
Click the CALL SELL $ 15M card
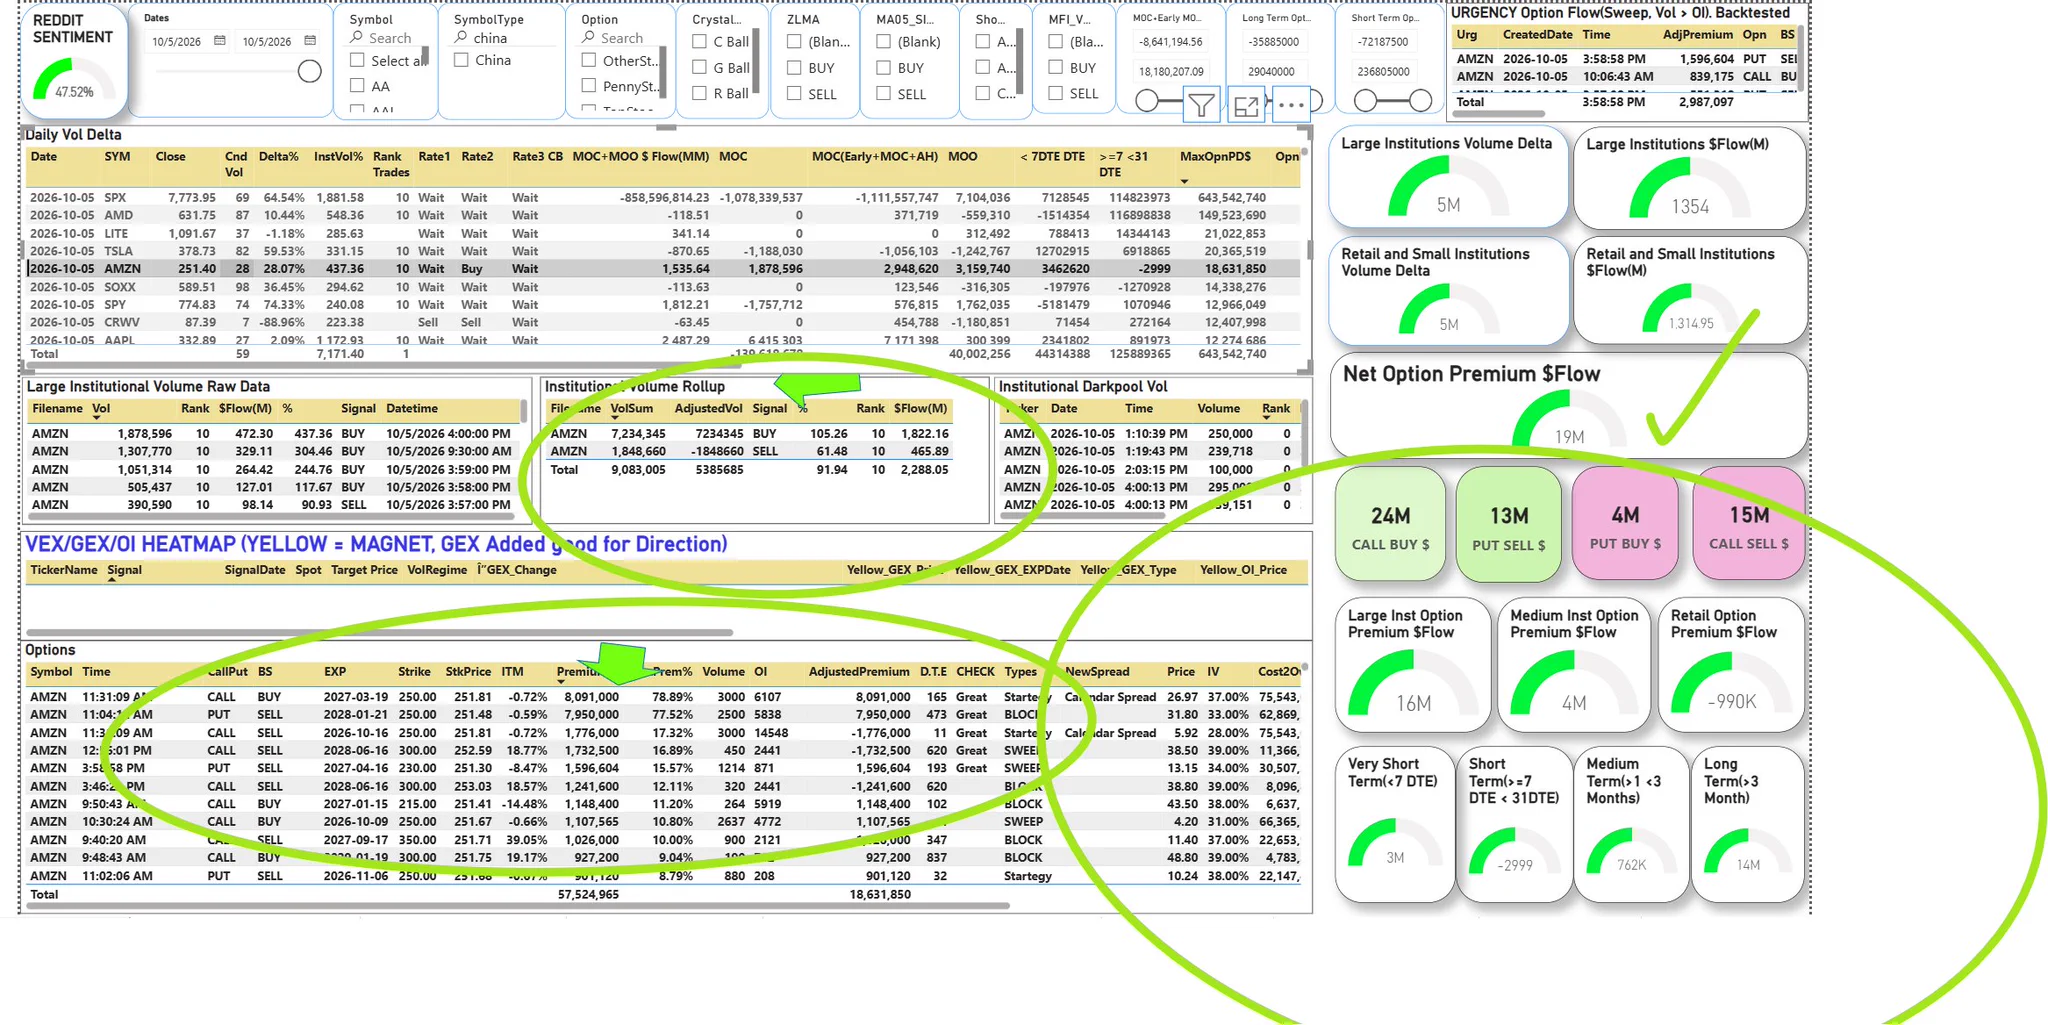1748,524
